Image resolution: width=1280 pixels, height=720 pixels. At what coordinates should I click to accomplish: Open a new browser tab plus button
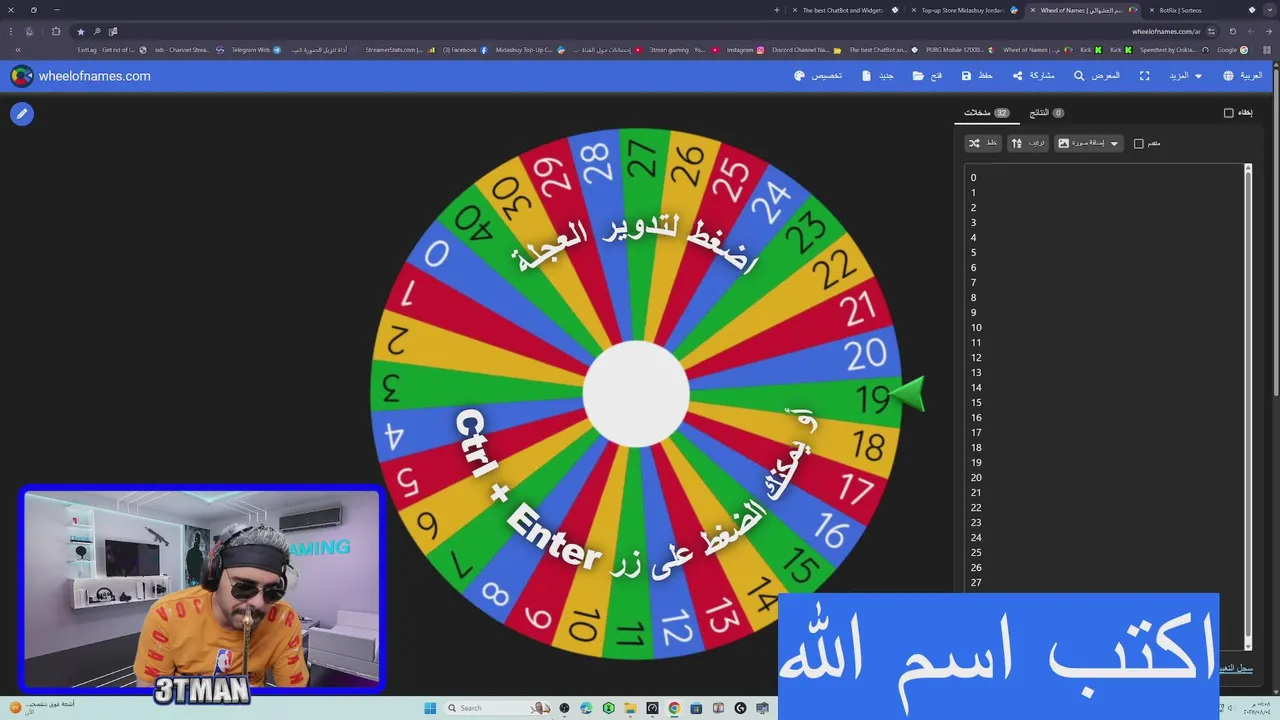tap(776, 10)
